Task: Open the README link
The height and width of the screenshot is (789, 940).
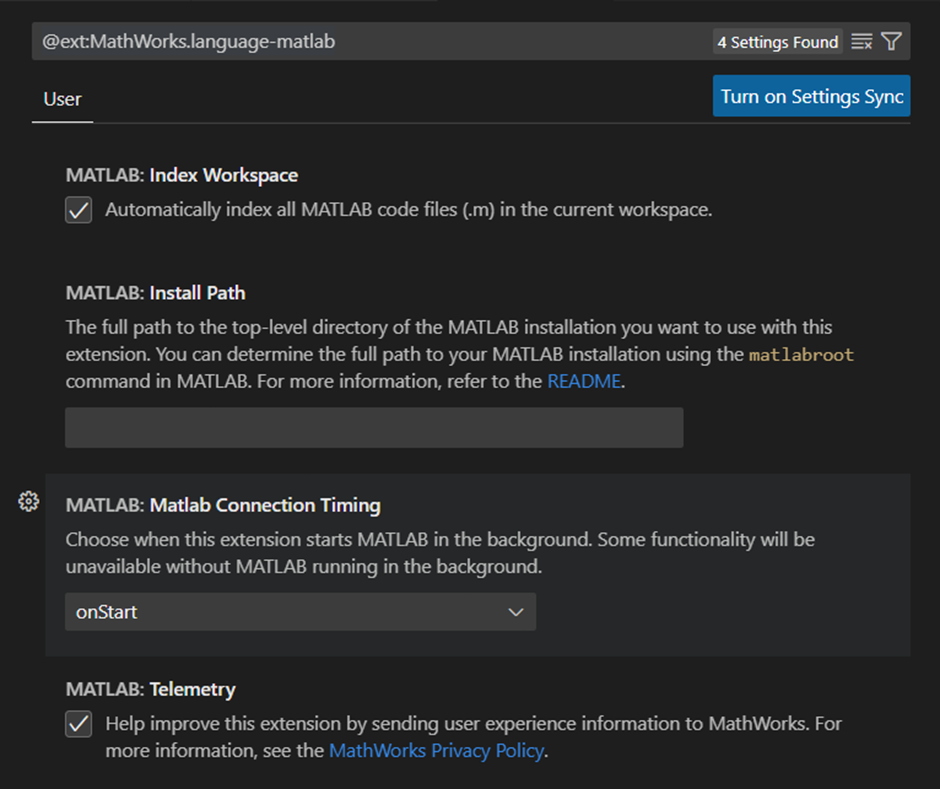Action: pos(584,381)
